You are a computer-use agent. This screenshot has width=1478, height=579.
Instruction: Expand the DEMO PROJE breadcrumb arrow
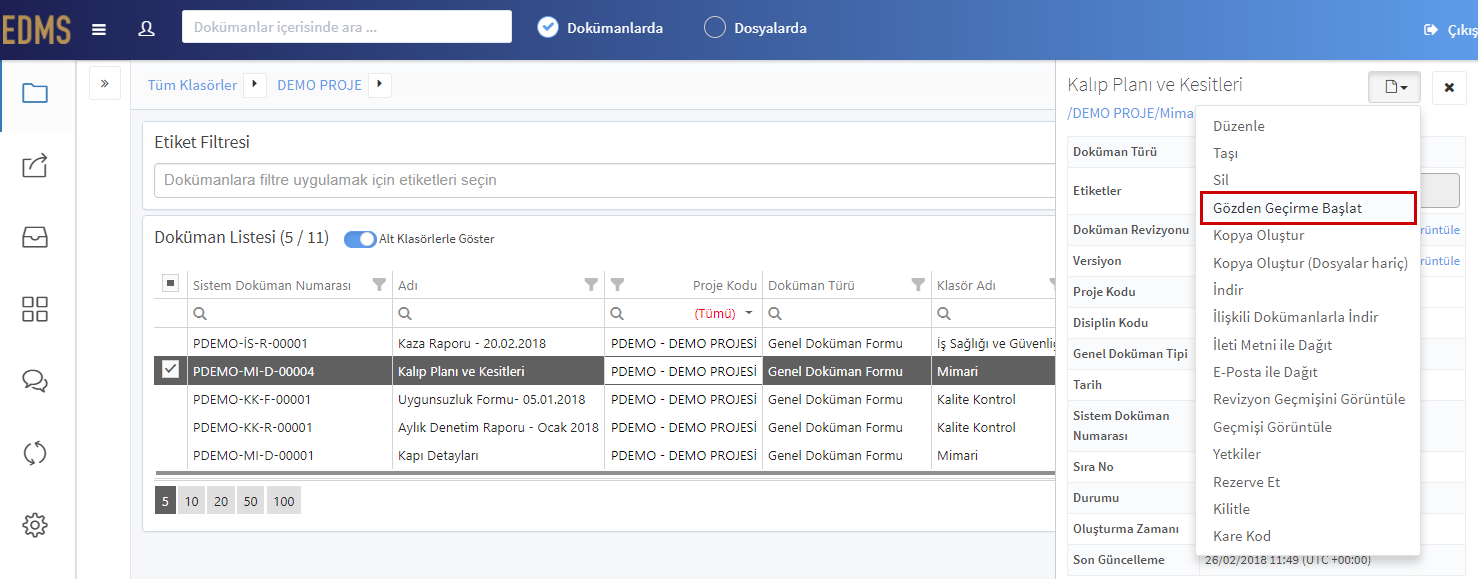click(x=379, y=85)
